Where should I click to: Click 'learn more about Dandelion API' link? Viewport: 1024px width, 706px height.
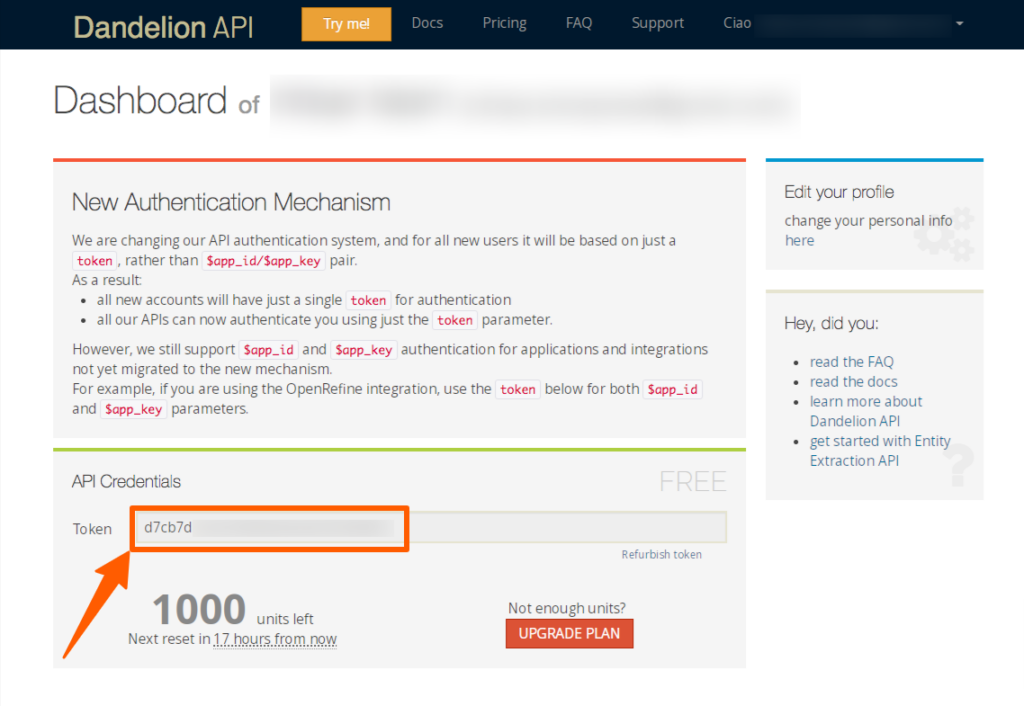tap(866, 411)
